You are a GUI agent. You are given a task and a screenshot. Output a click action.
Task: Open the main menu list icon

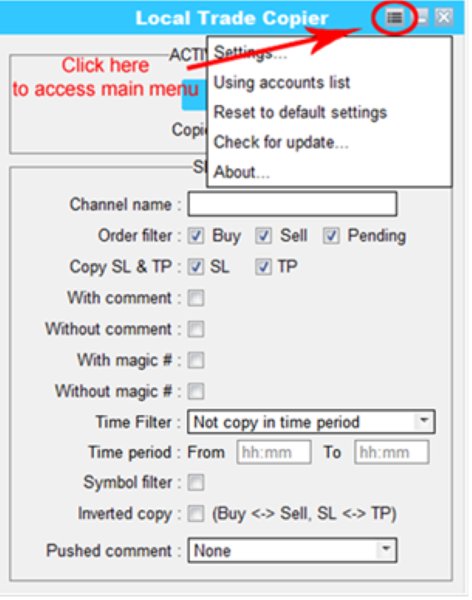pyautogui.click(x=395, y=17)
